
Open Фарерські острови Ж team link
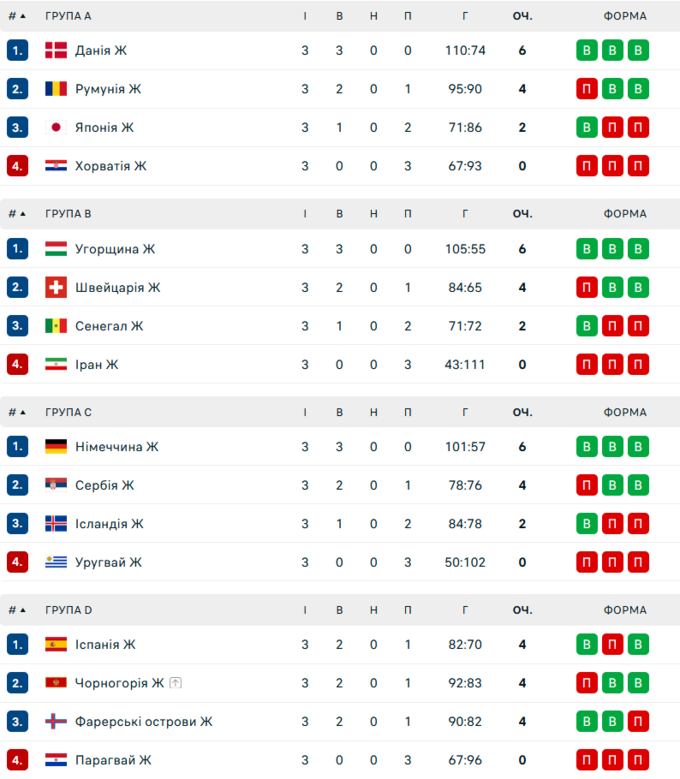pos(143,722)
